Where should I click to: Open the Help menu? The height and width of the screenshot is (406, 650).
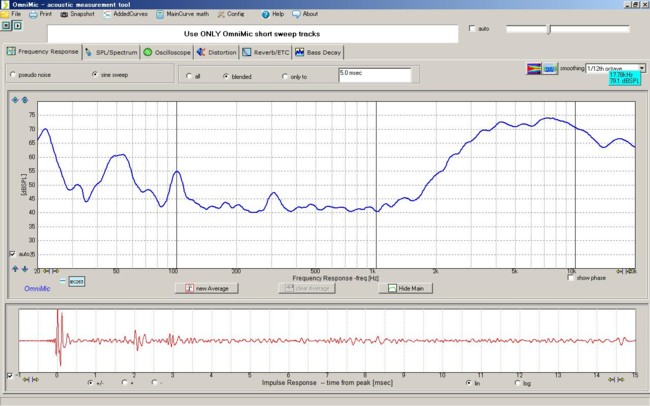(273, 14)
